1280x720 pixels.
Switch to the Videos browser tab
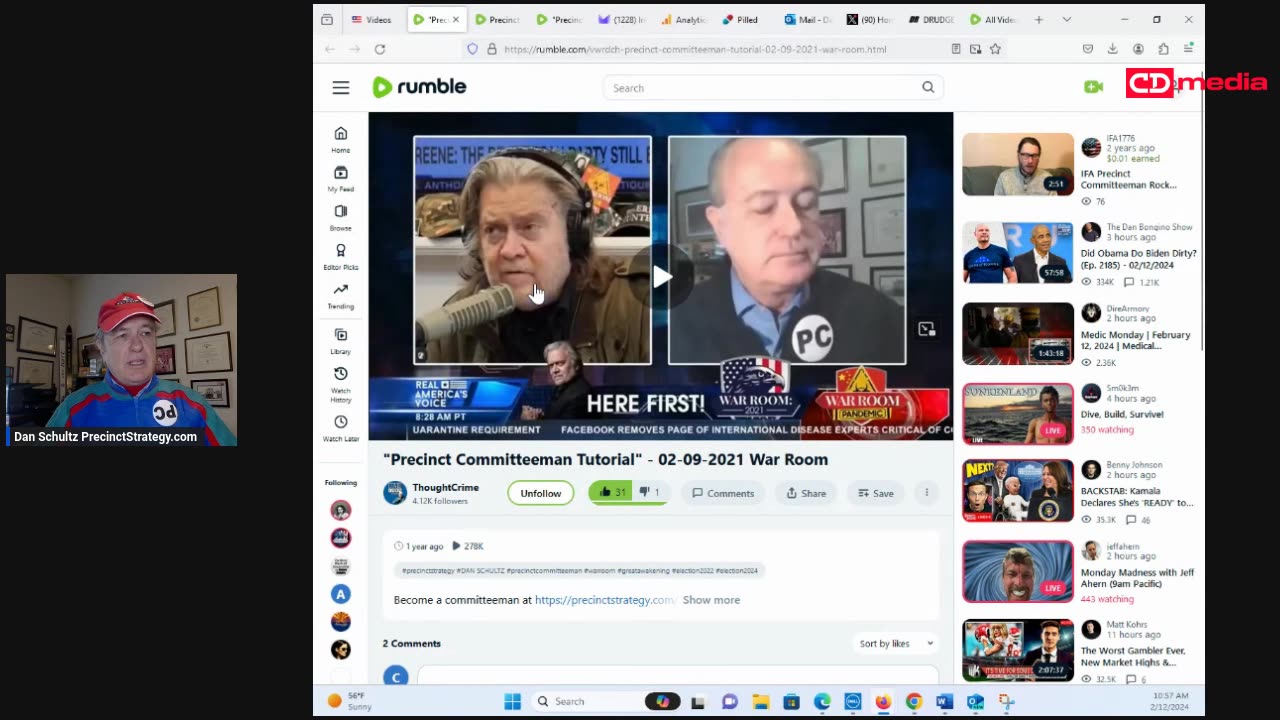coord(373,20)
